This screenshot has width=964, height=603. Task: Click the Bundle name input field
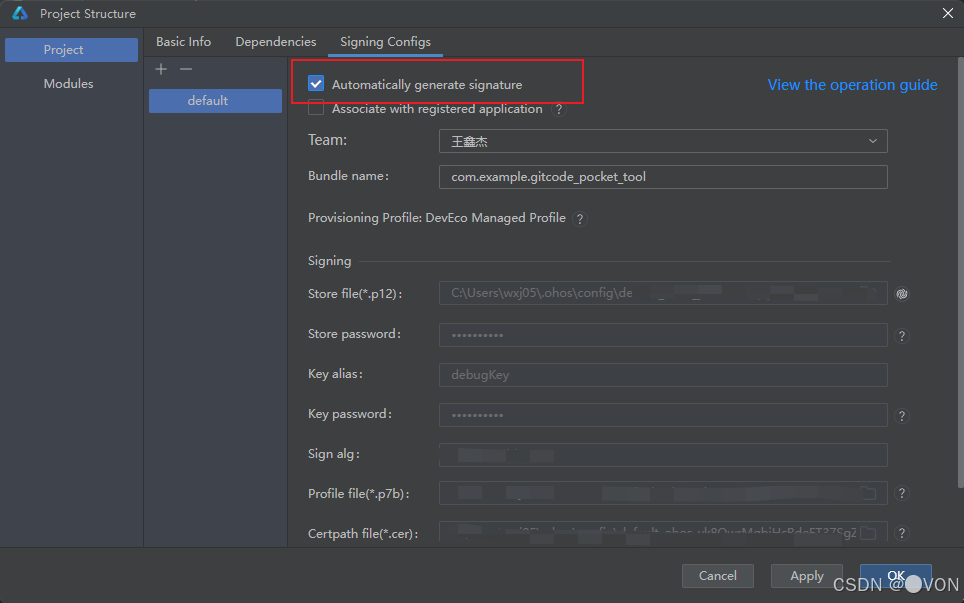pyautogui.click(x=663, y=177)
